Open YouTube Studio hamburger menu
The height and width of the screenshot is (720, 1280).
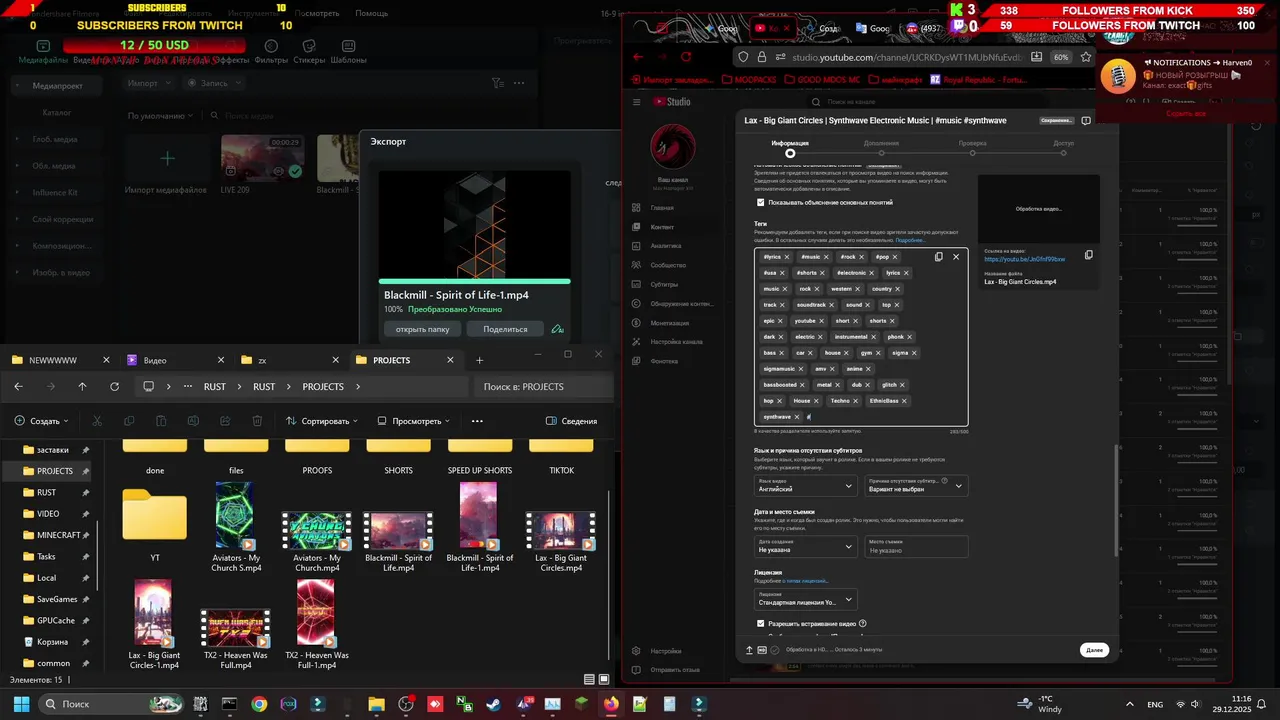pos(637,102)
